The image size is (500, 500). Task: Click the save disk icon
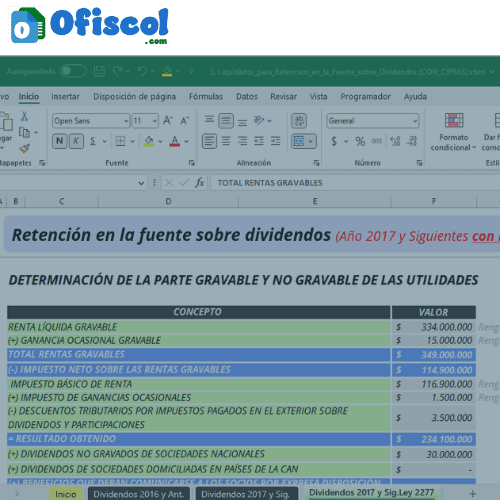coord(99,71)
